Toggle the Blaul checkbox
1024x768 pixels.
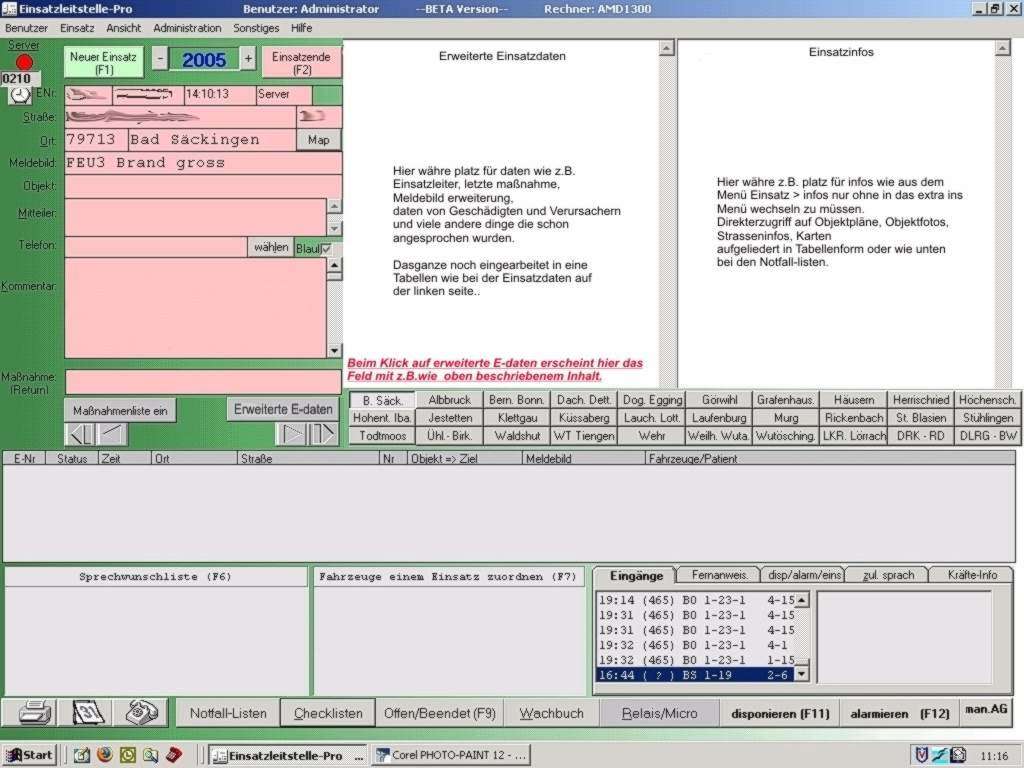326,248
